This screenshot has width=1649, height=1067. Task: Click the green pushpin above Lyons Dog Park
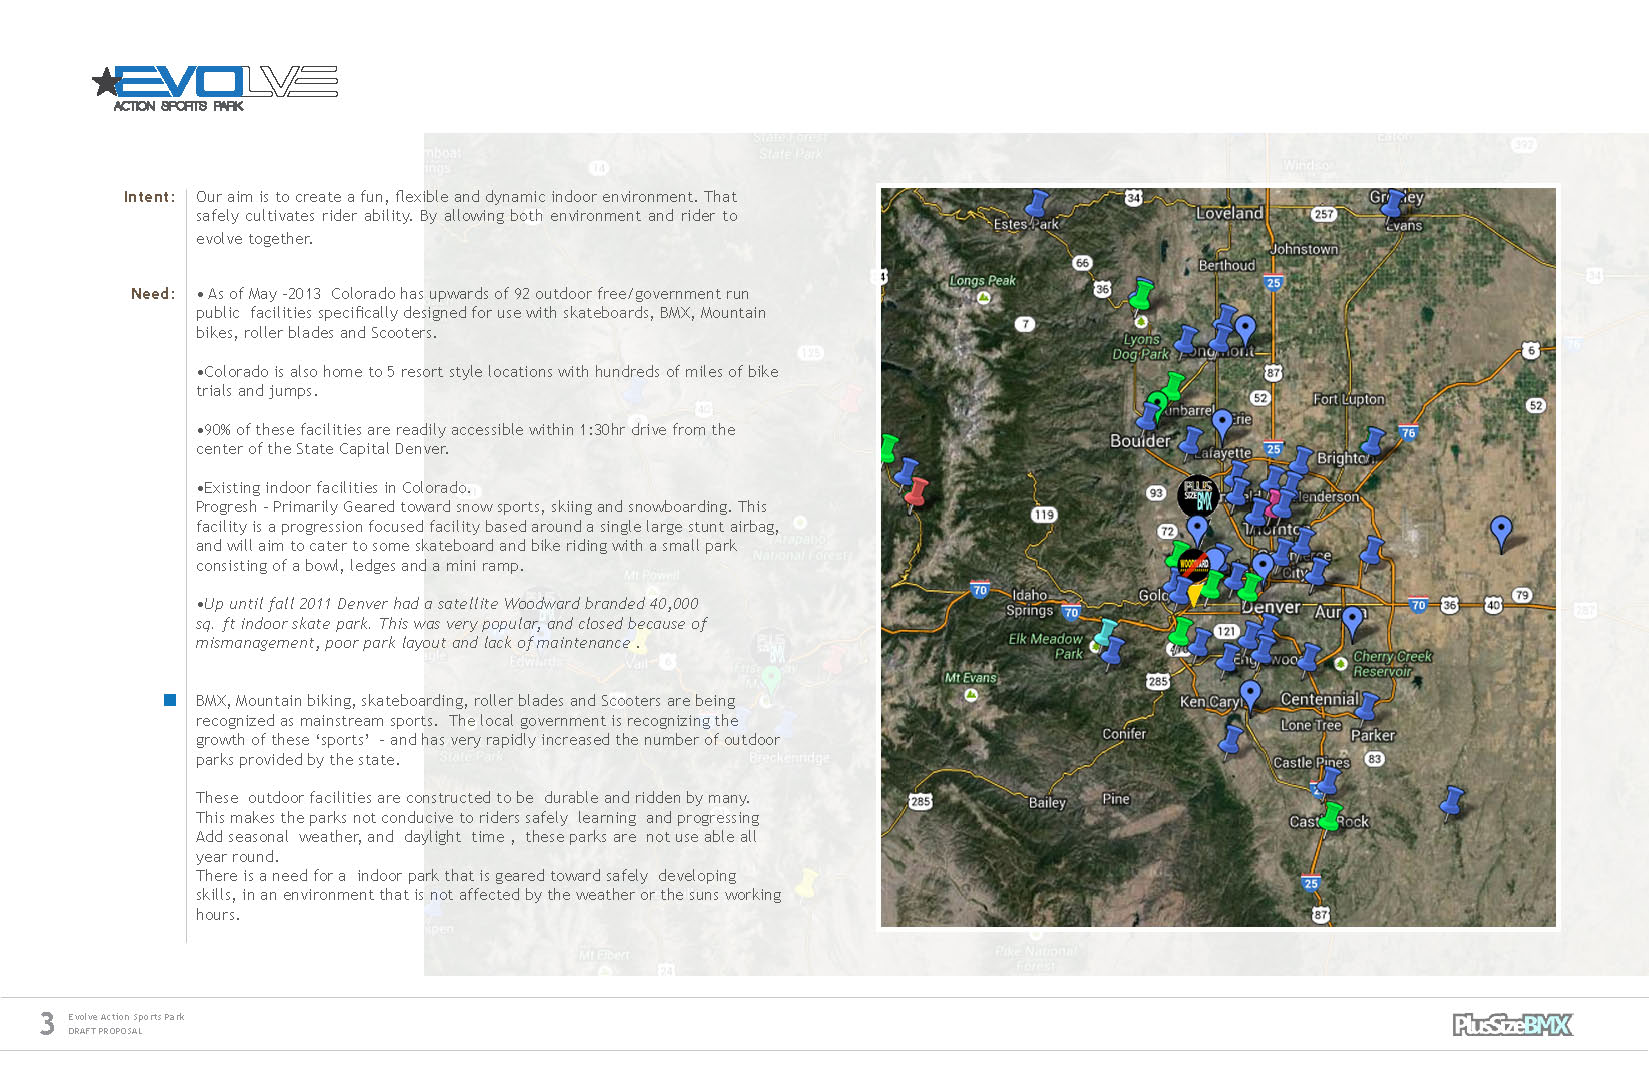coord(1141,295)
